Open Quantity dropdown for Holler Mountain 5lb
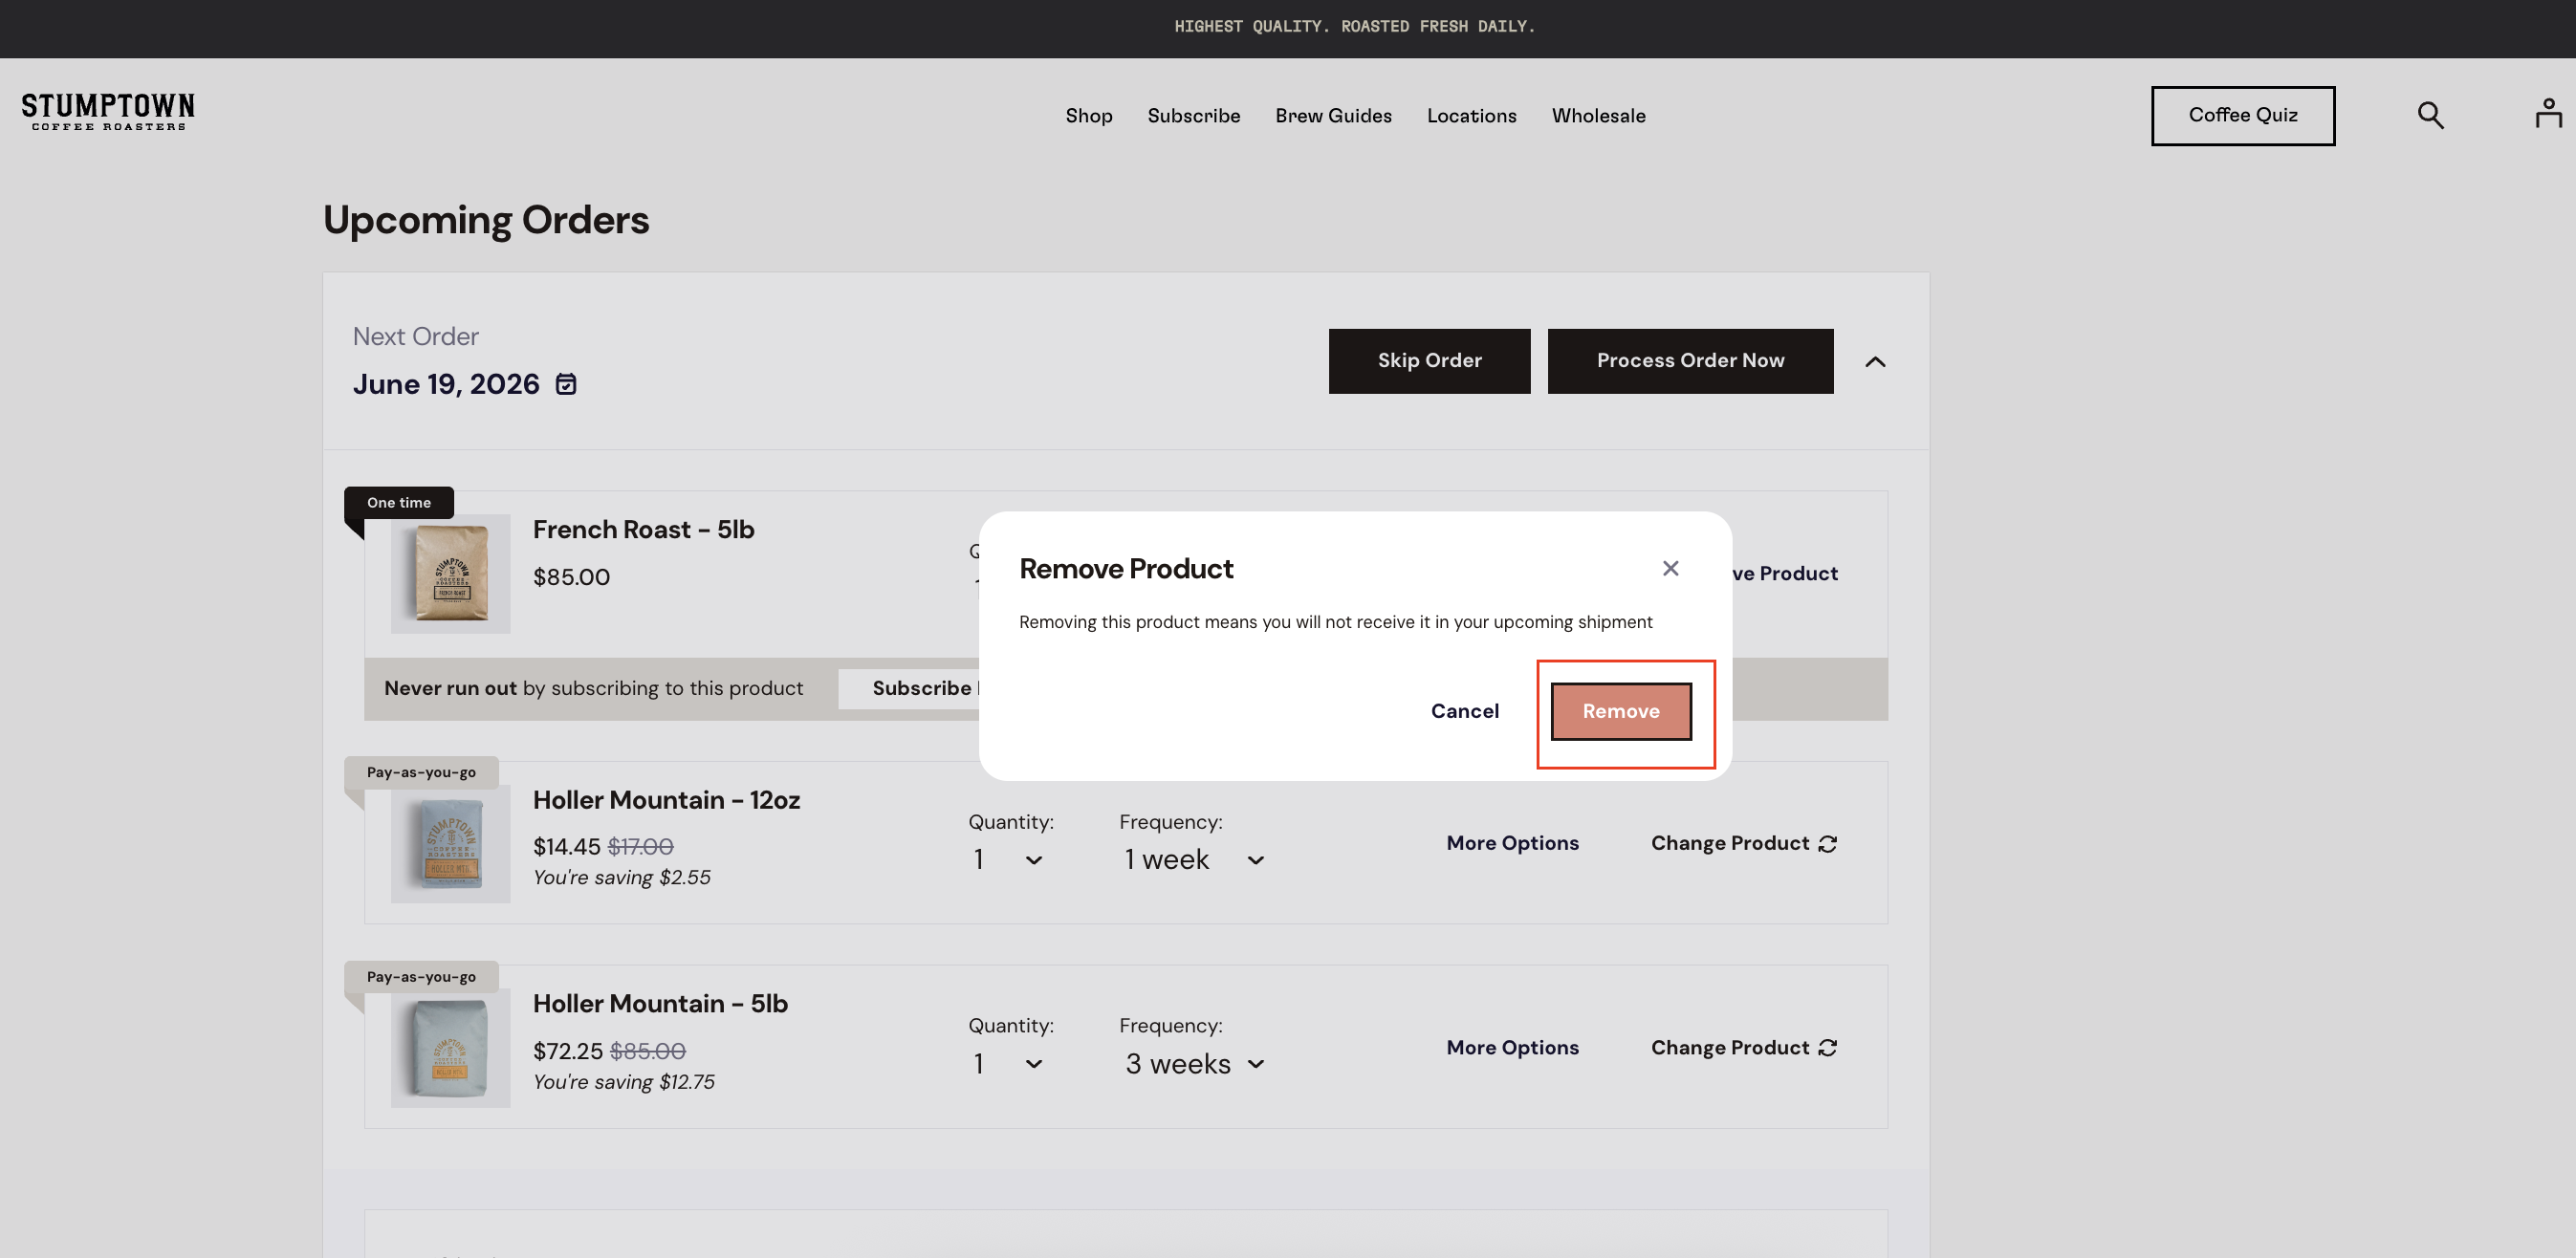2576x1258 pixels. pos(1008,1064)
